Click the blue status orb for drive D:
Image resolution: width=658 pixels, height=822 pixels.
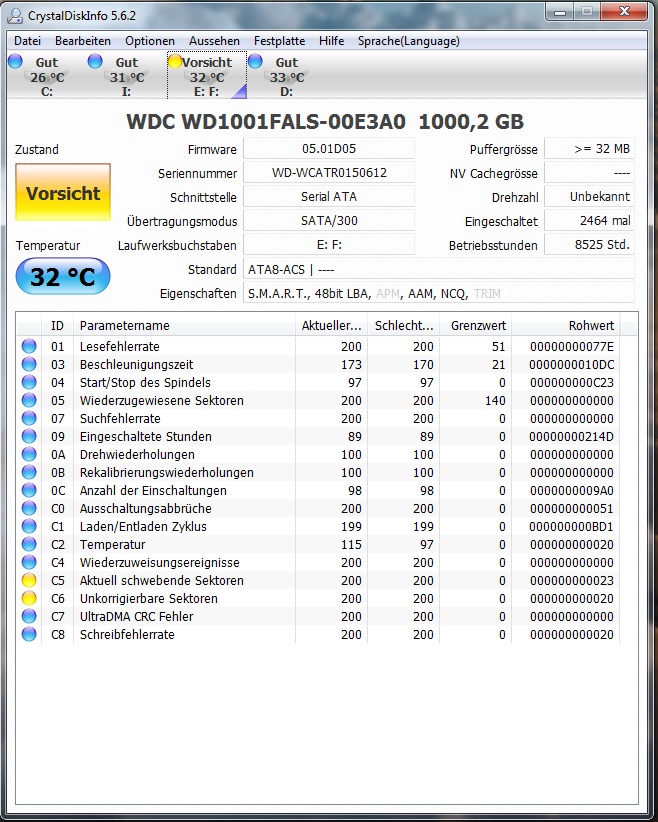click(255, 61)
